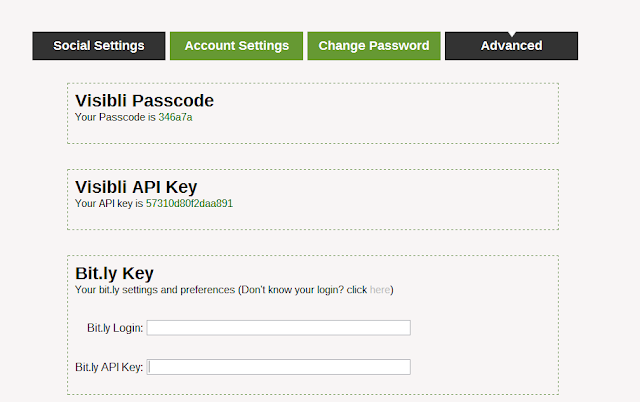The image size is (640, 402).
Task: Click into the Bit.ly API Key field
Action: pos(279,367)
